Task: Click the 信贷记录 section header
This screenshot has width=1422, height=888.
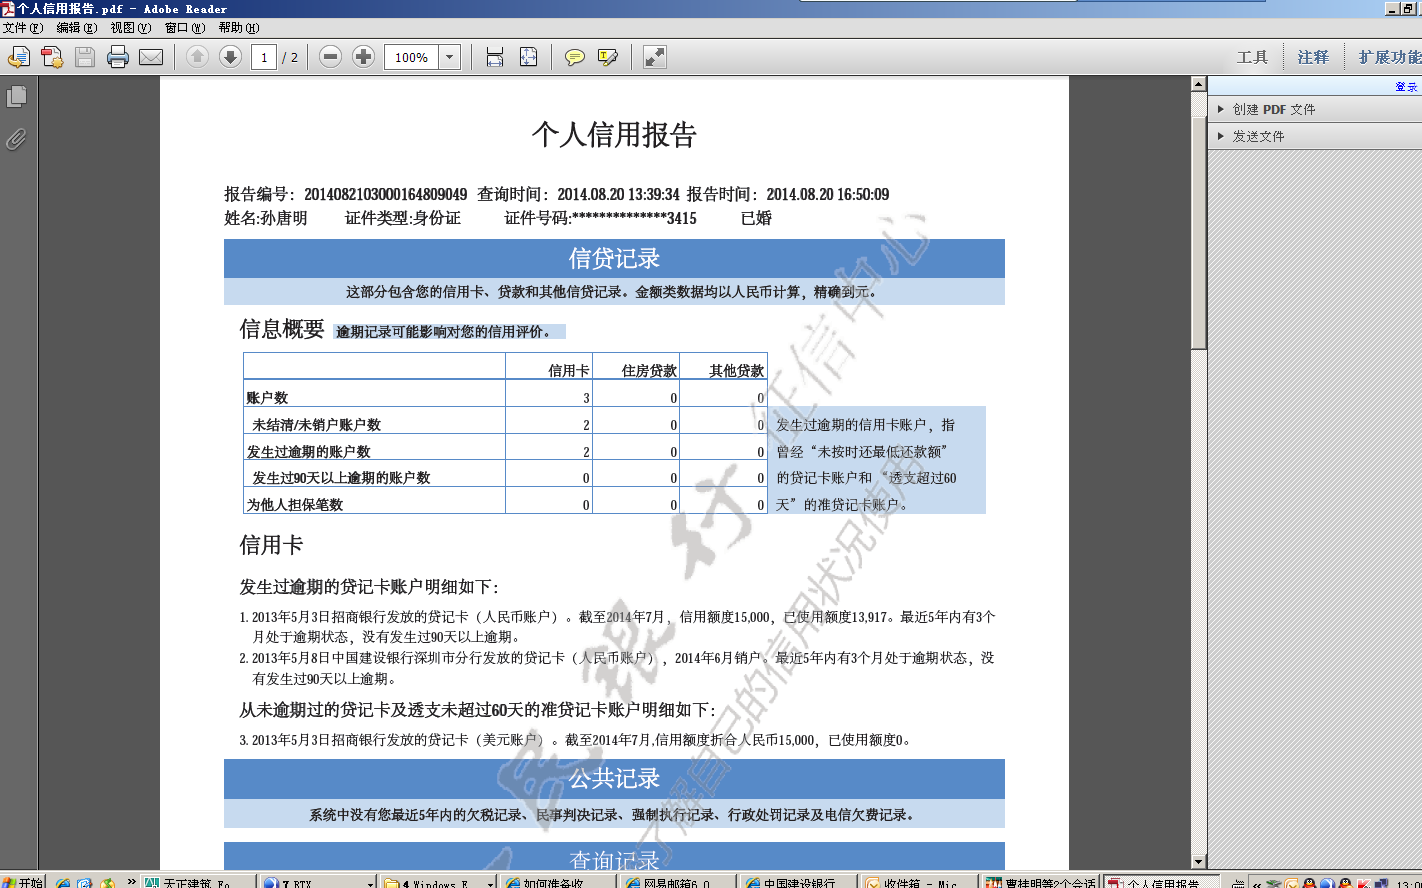Action: pos(614,258)
